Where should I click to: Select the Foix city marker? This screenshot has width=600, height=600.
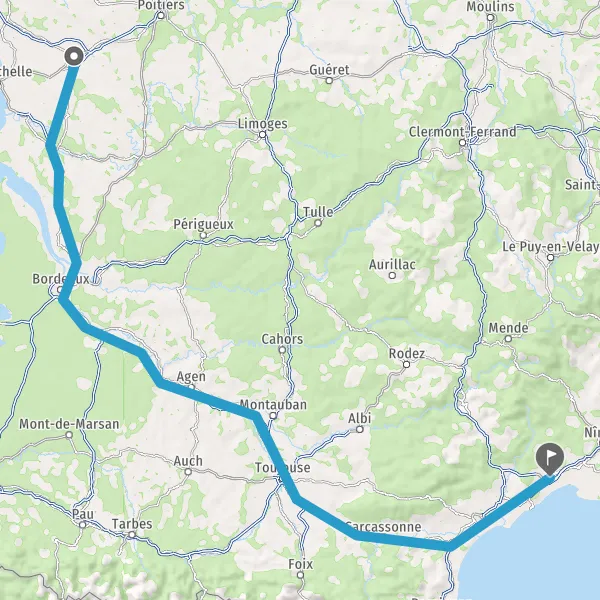[300, 575]
